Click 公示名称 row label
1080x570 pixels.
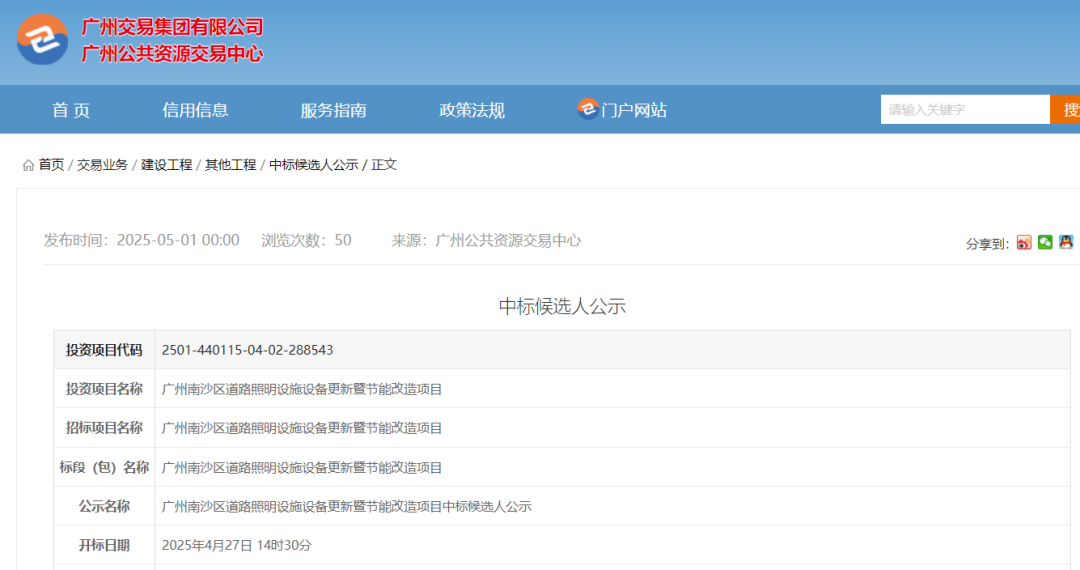(104, 506)
